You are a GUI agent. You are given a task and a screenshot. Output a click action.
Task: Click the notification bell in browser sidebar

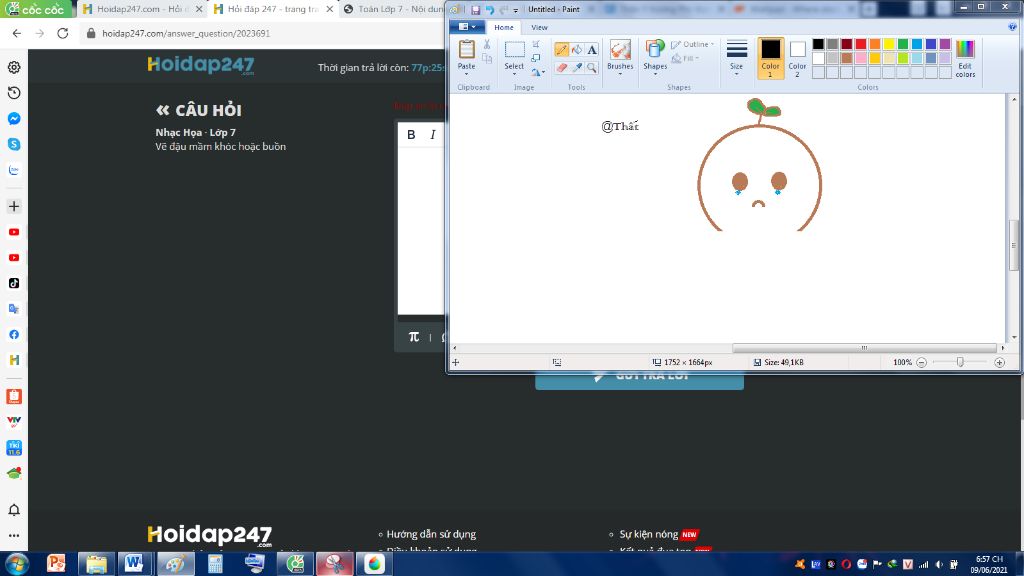[14, 509]
